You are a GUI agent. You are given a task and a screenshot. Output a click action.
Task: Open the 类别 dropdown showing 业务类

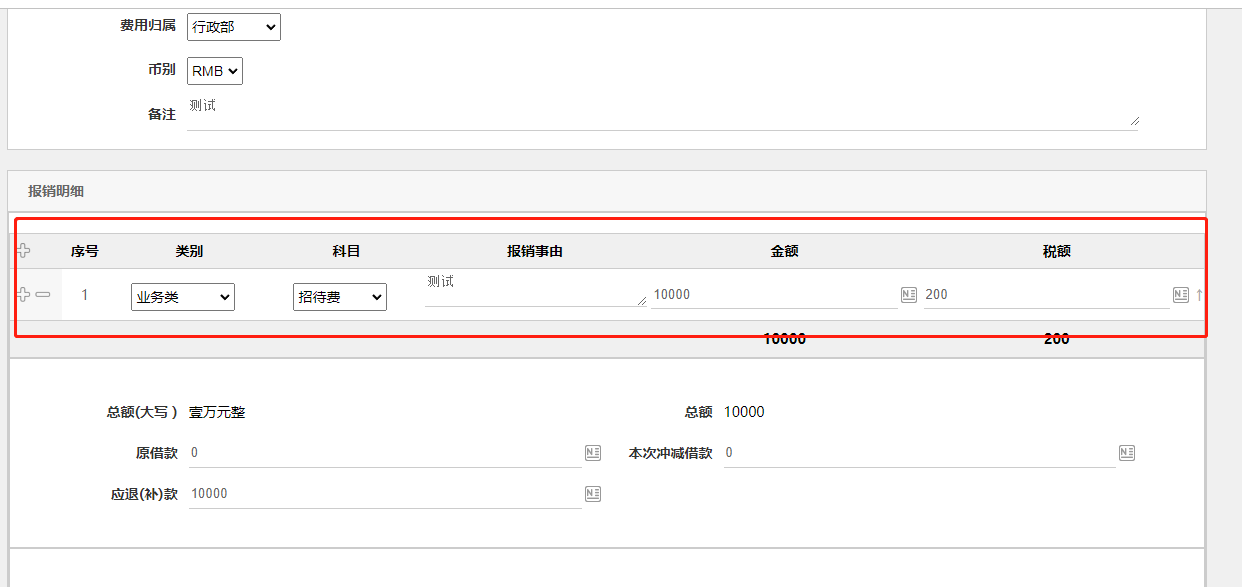tap(183, 297)
